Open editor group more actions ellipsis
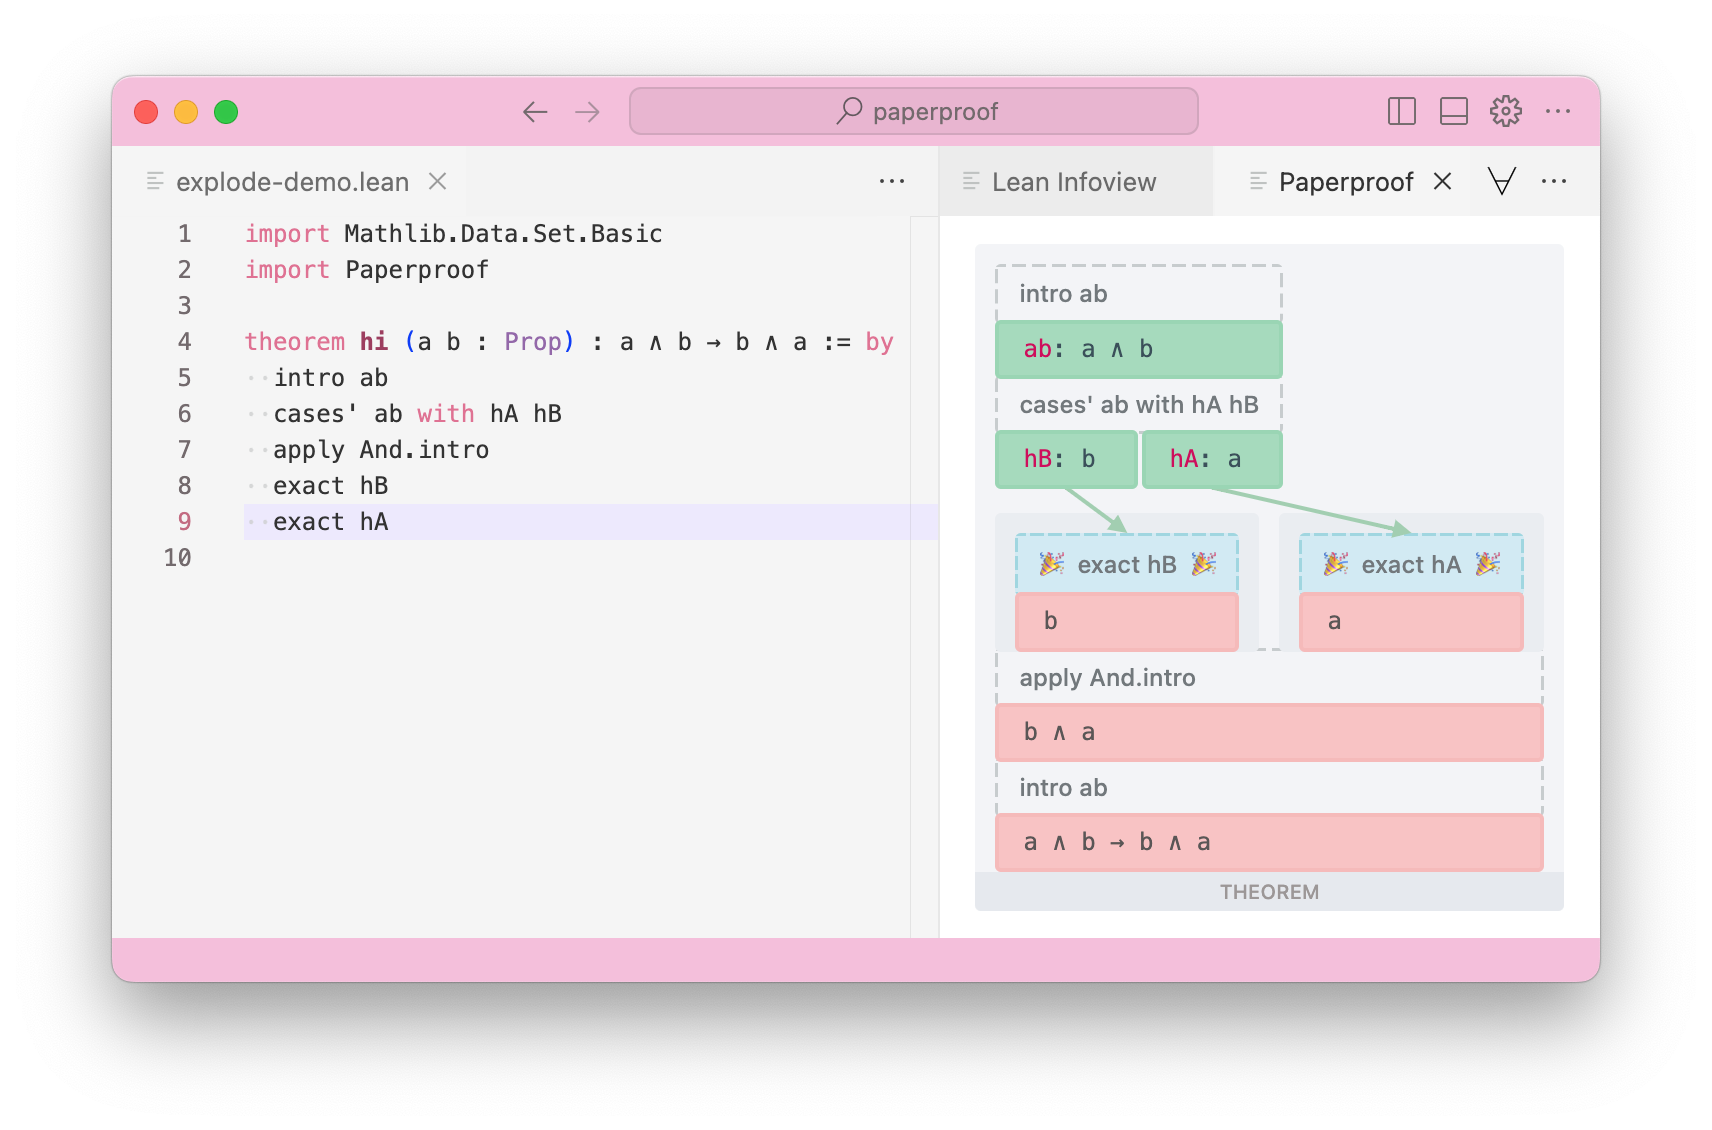 tap(891, 181)
